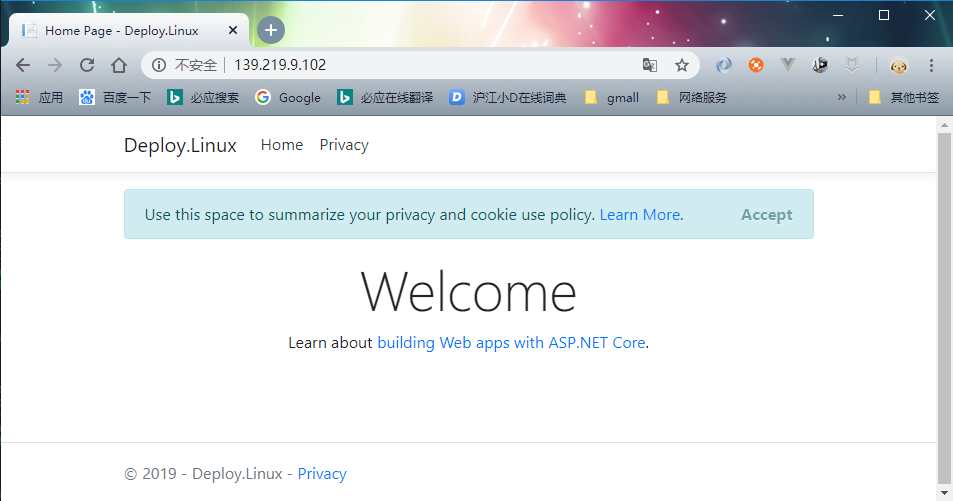Open a new tab with the plus button

tap(270, 30)
